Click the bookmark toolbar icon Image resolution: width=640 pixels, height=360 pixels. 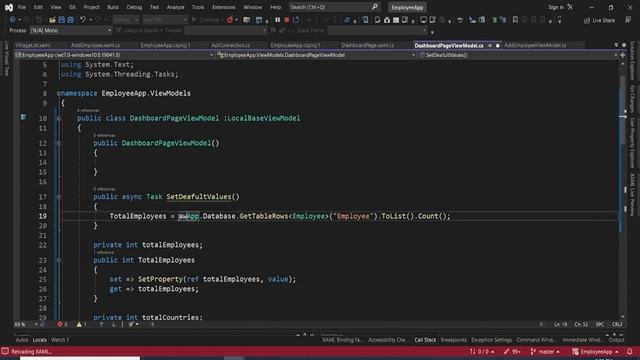tap(516, 20)
